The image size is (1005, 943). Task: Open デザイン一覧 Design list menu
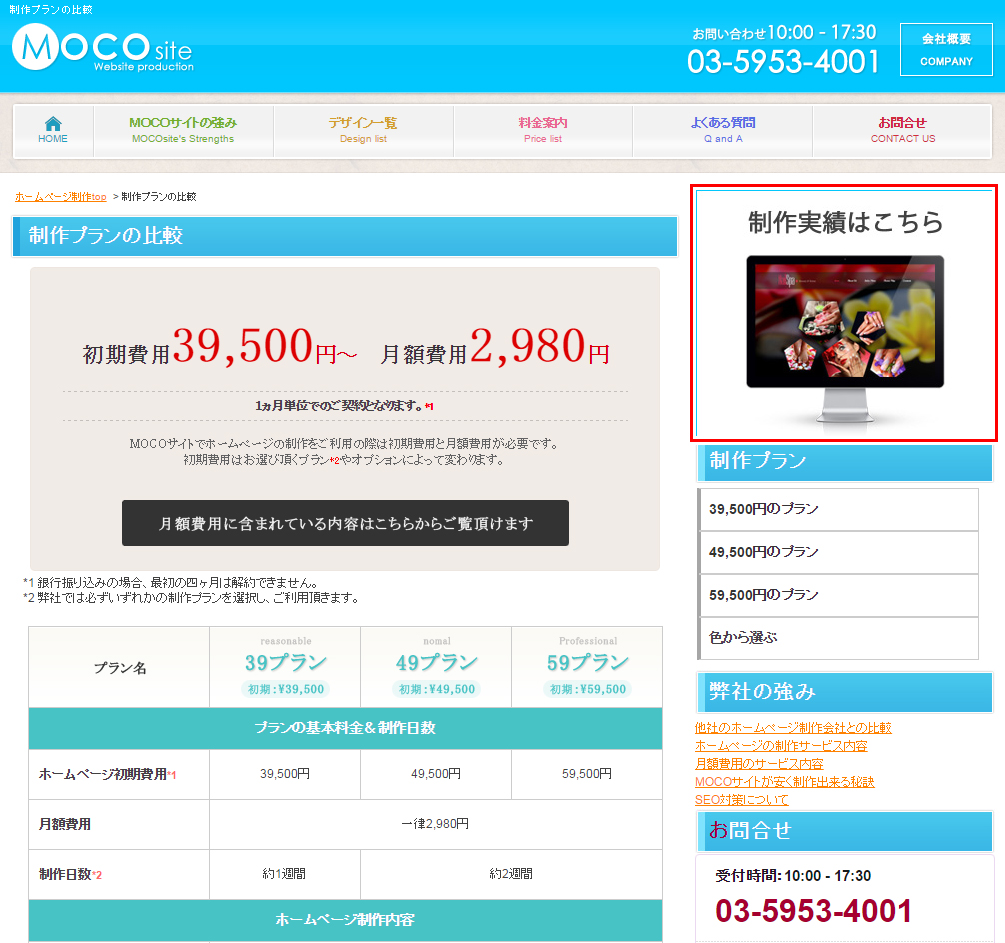coord(363,130)
